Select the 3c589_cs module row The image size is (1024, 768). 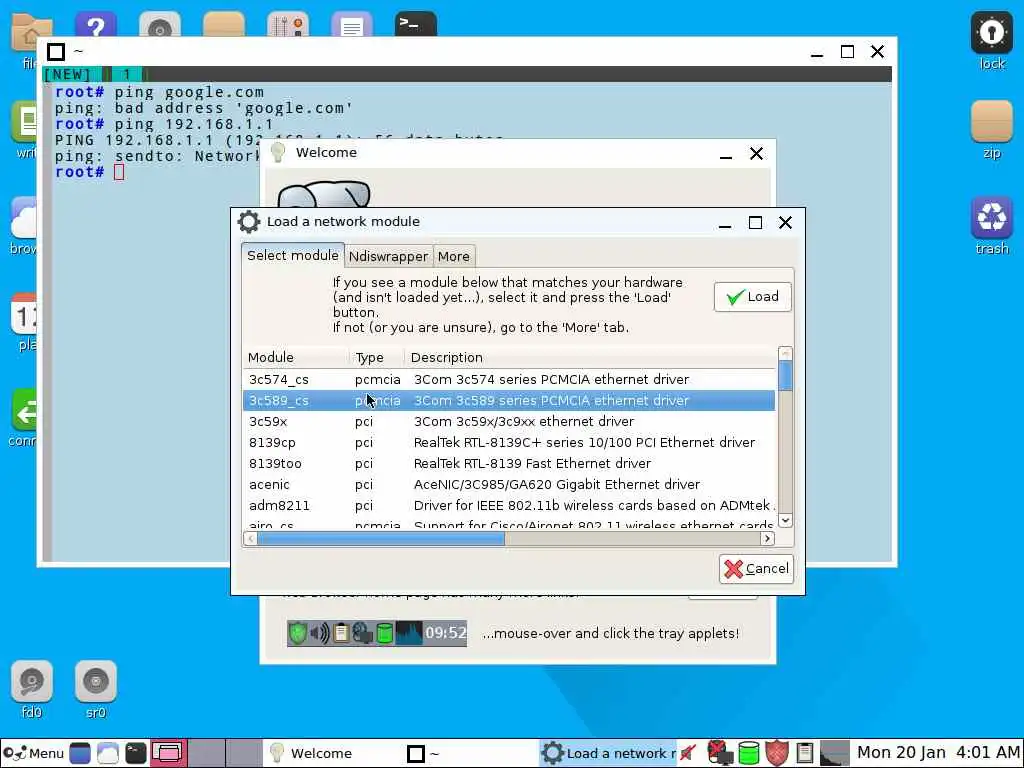[509, 400]
